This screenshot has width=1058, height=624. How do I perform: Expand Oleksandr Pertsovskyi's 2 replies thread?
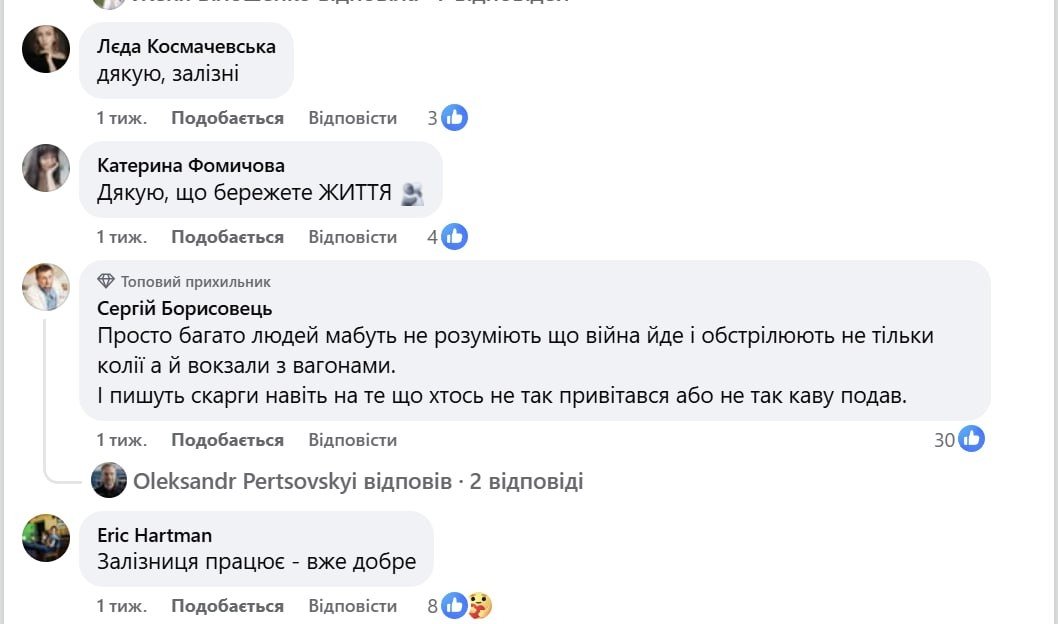click(358, 481)
